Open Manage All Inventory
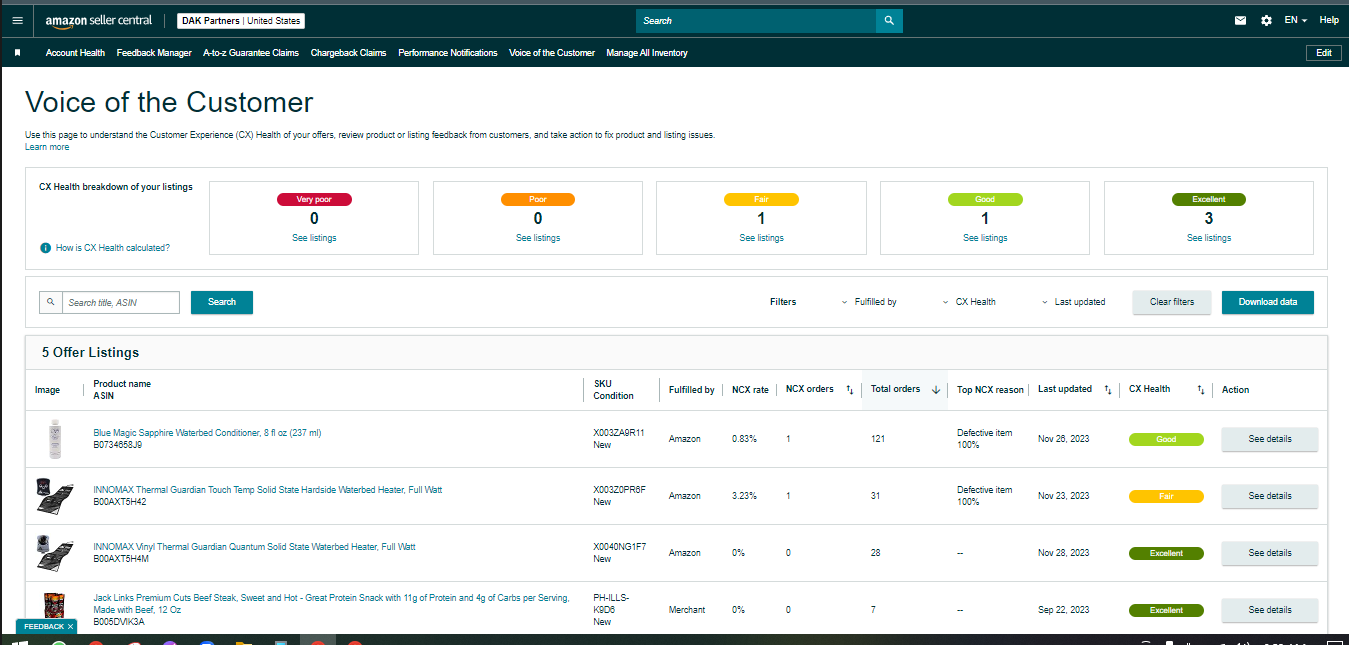Viewport: 1349px width, 645px height. 647,53
